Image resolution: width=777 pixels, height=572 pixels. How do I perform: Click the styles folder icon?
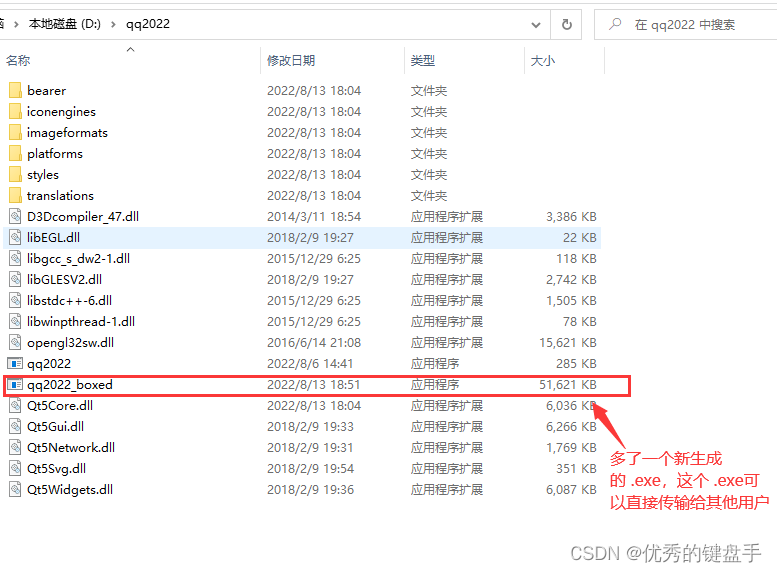(x=15, y=174)
